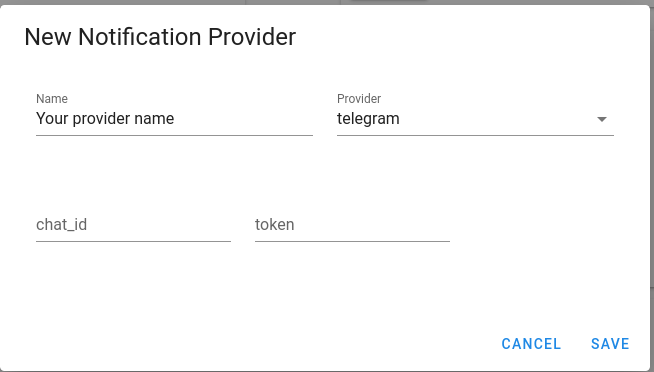Open the Provider select showing telegram

click(x=475, y=119)
